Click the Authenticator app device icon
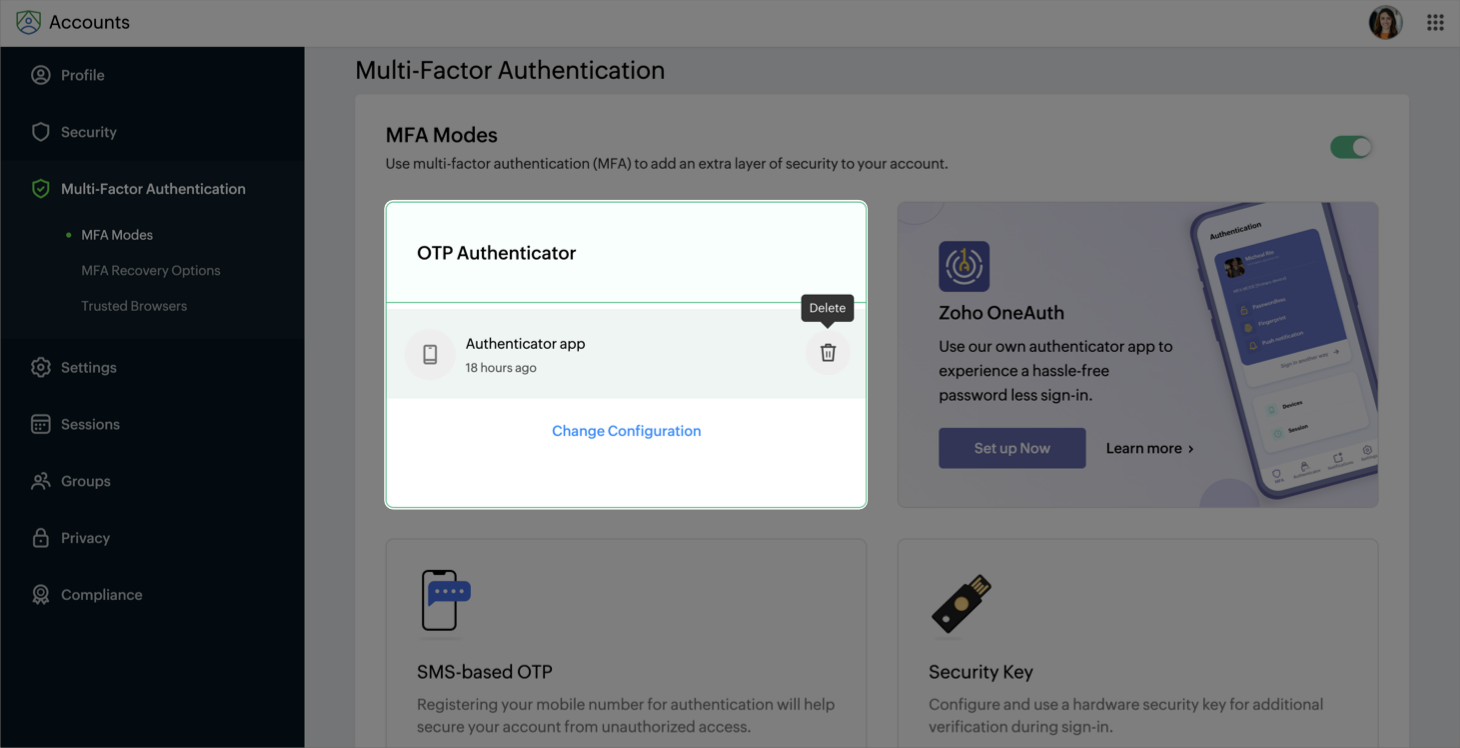 (x=430, y=354)
